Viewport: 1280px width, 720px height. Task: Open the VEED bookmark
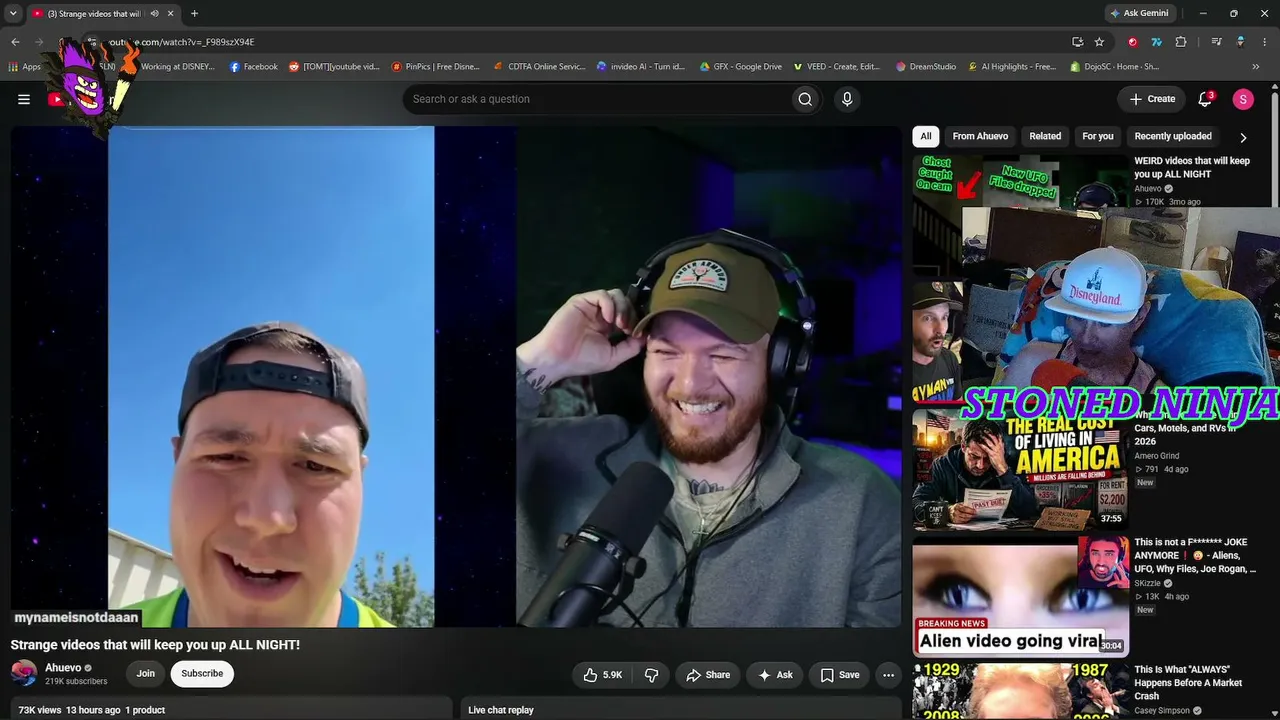coord(837,67)
